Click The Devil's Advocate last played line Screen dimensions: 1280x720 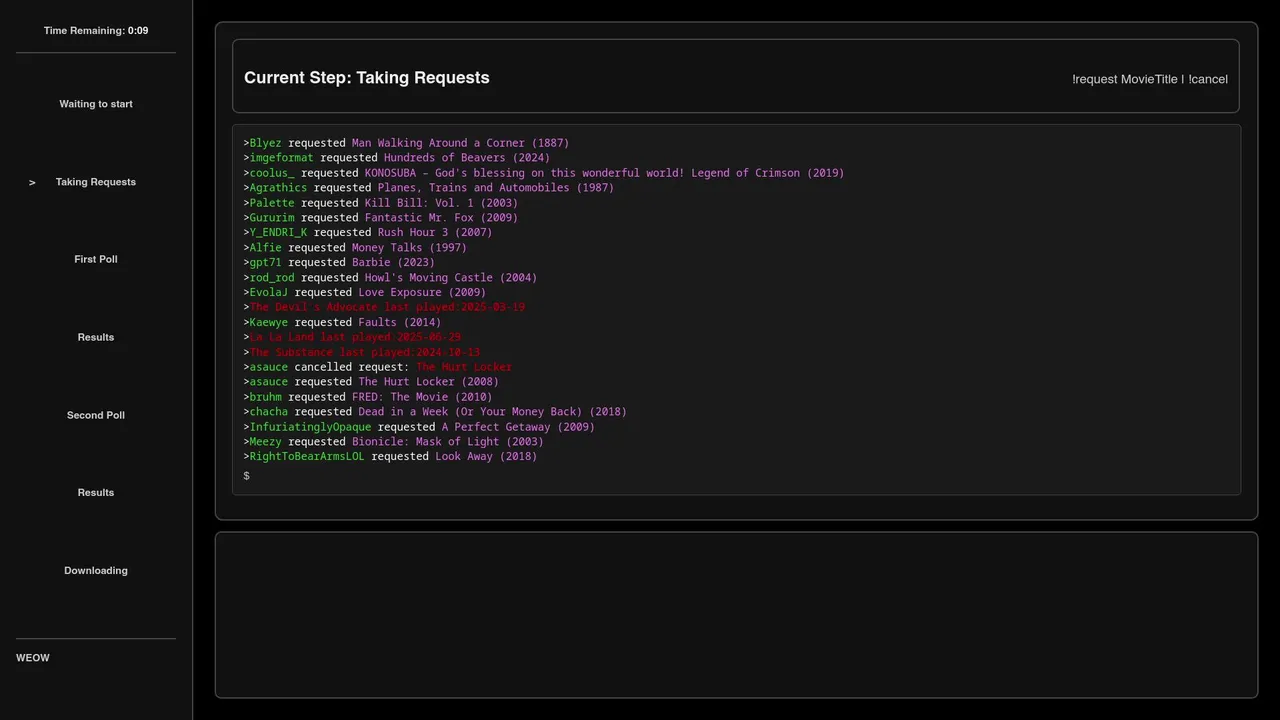click(387, 307)
